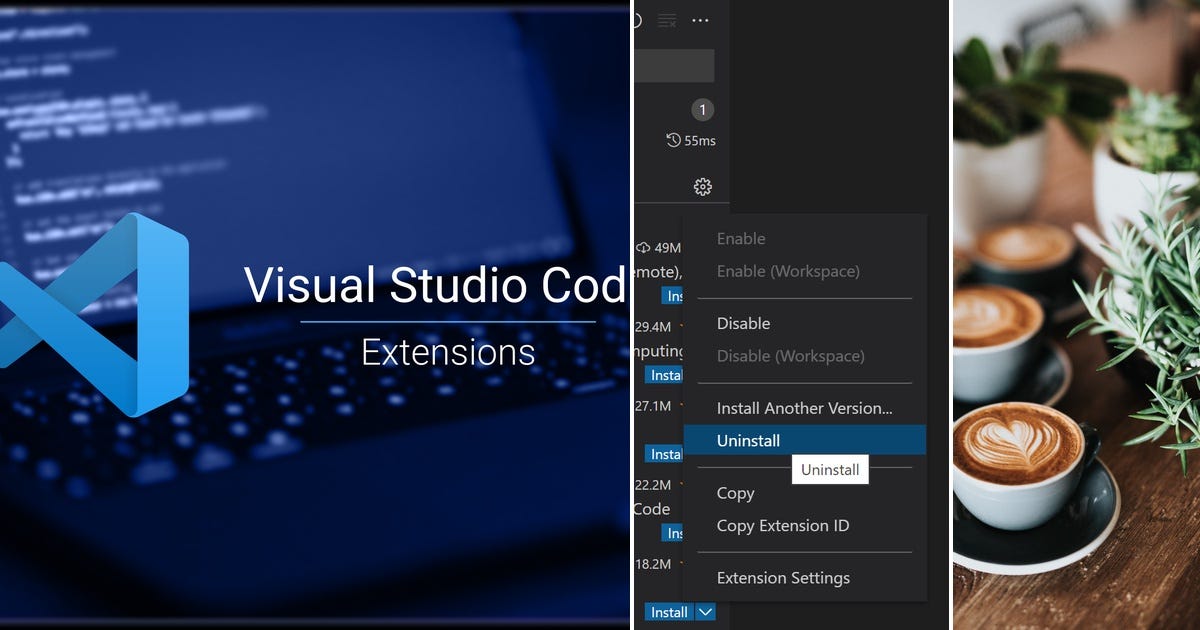Click the activation time history icon

point(673,140)
